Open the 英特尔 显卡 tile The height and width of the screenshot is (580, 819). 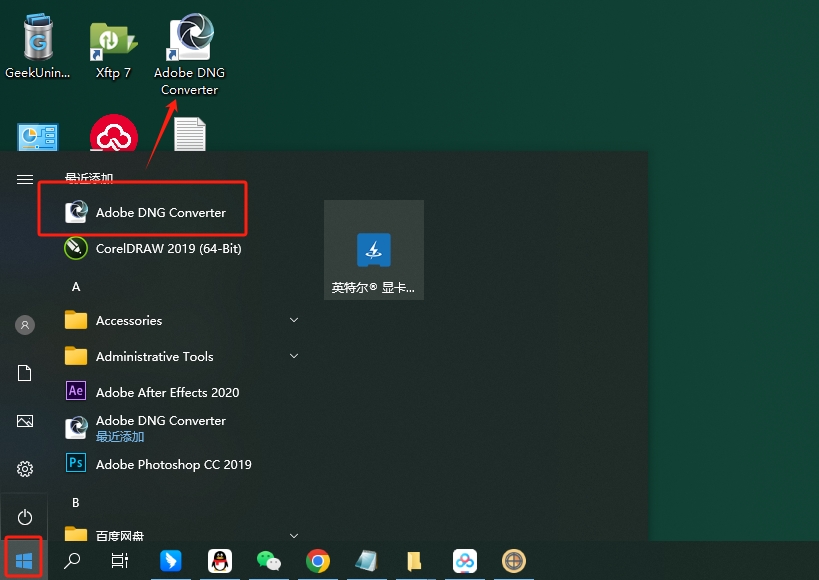point(374,250)
